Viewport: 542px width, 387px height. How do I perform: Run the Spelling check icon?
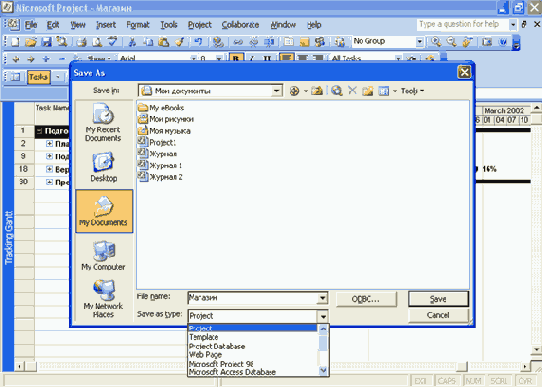pyautogui.click(x=113, y=42)
